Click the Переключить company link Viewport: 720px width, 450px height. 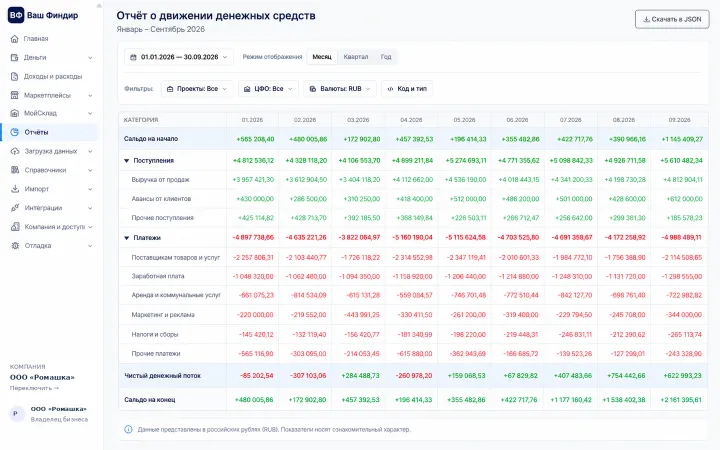pyautogui.click(x=34, y=388)
